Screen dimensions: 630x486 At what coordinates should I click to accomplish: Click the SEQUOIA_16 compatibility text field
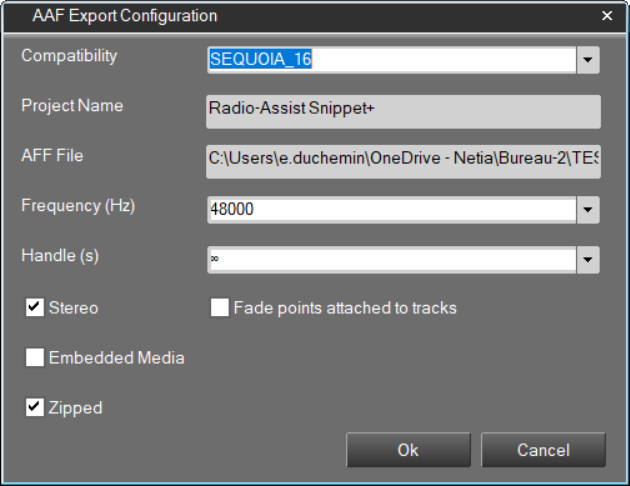point(390,60)
